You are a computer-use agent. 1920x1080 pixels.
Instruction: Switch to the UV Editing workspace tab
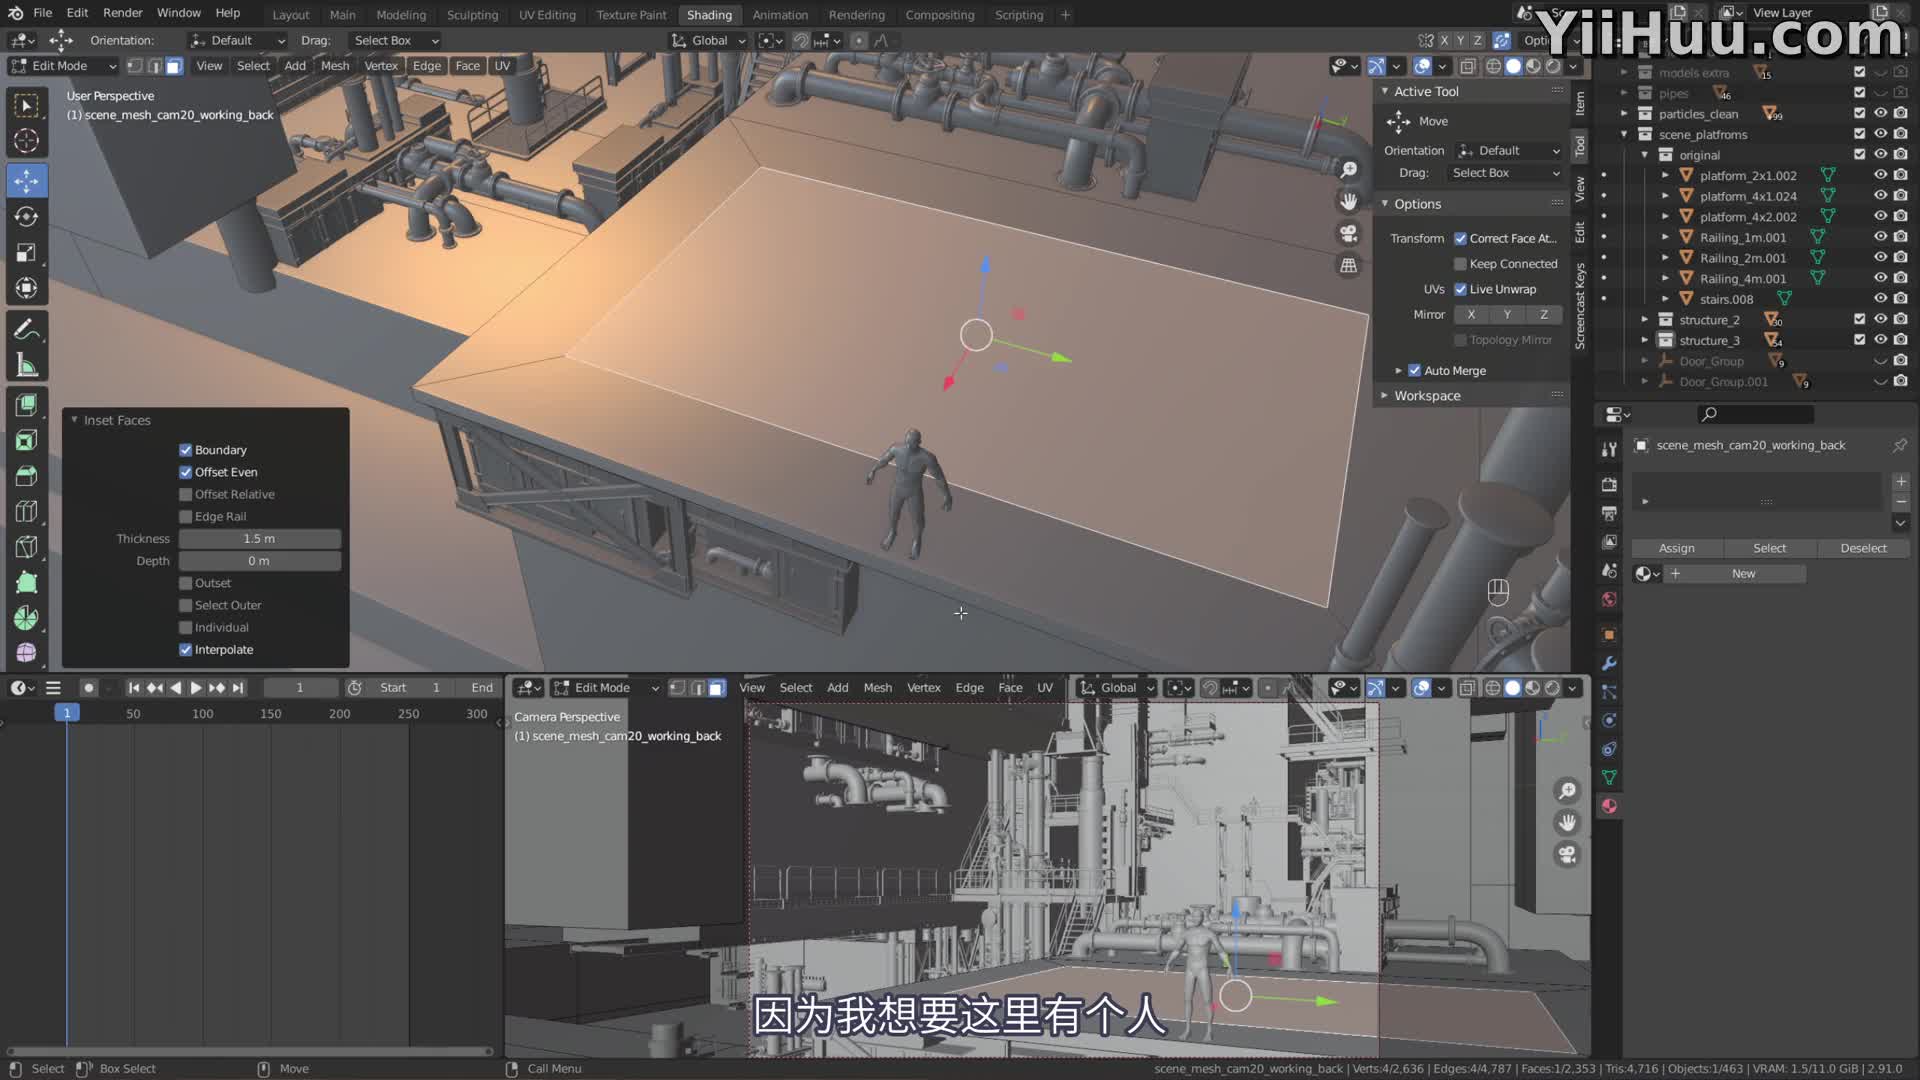547,15
